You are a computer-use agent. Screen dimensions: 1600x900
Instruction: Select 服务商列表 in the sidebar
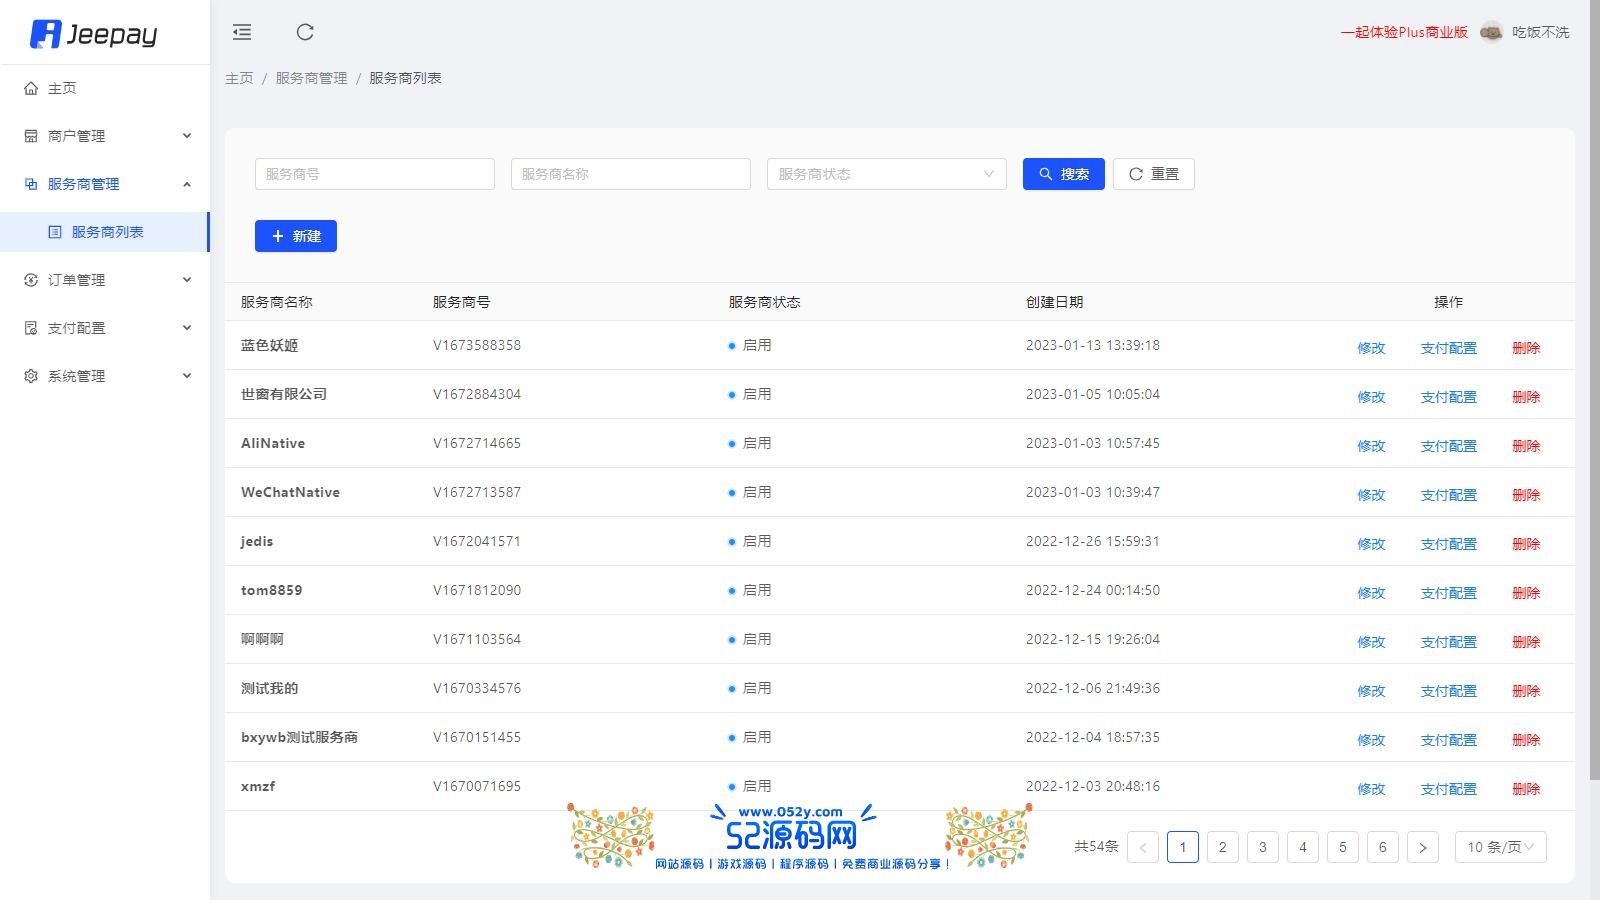(107, 232)
